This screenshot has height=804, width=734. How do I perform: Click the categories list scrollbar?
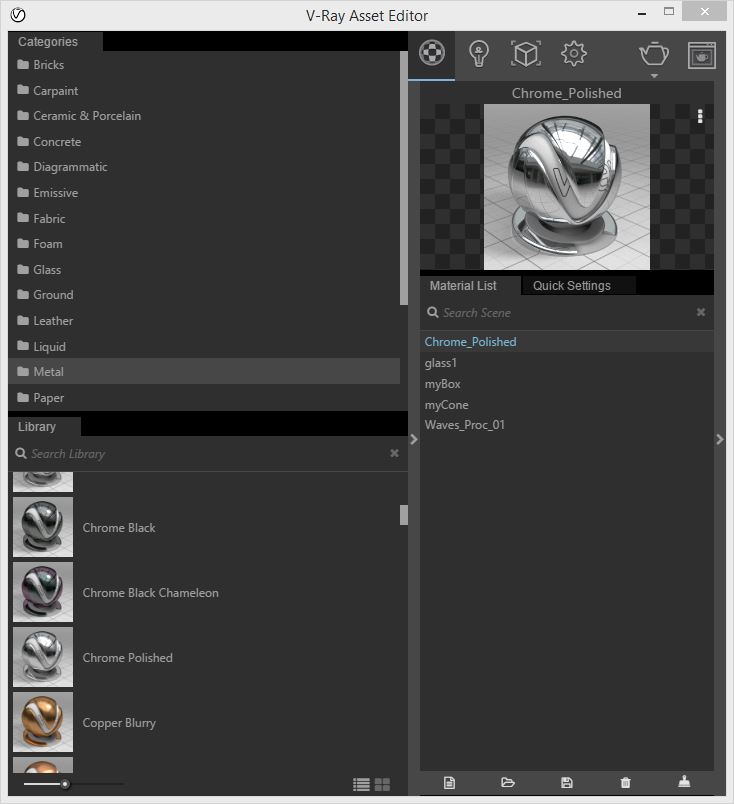[x=404, y=178]
